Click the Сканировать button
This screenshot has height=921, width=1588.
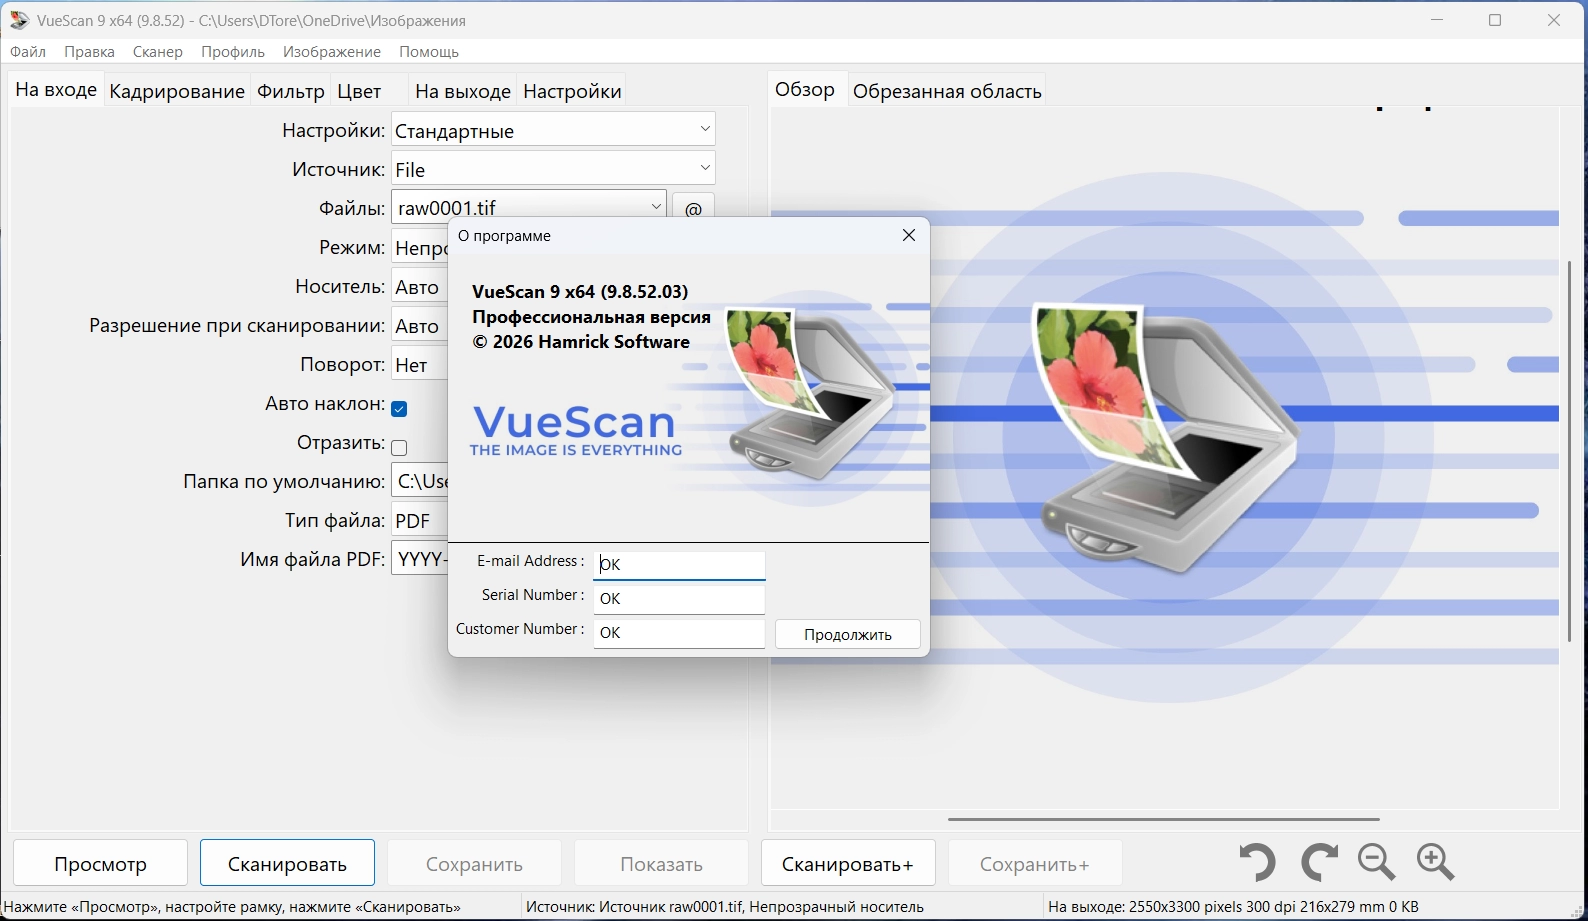(288, 863)
